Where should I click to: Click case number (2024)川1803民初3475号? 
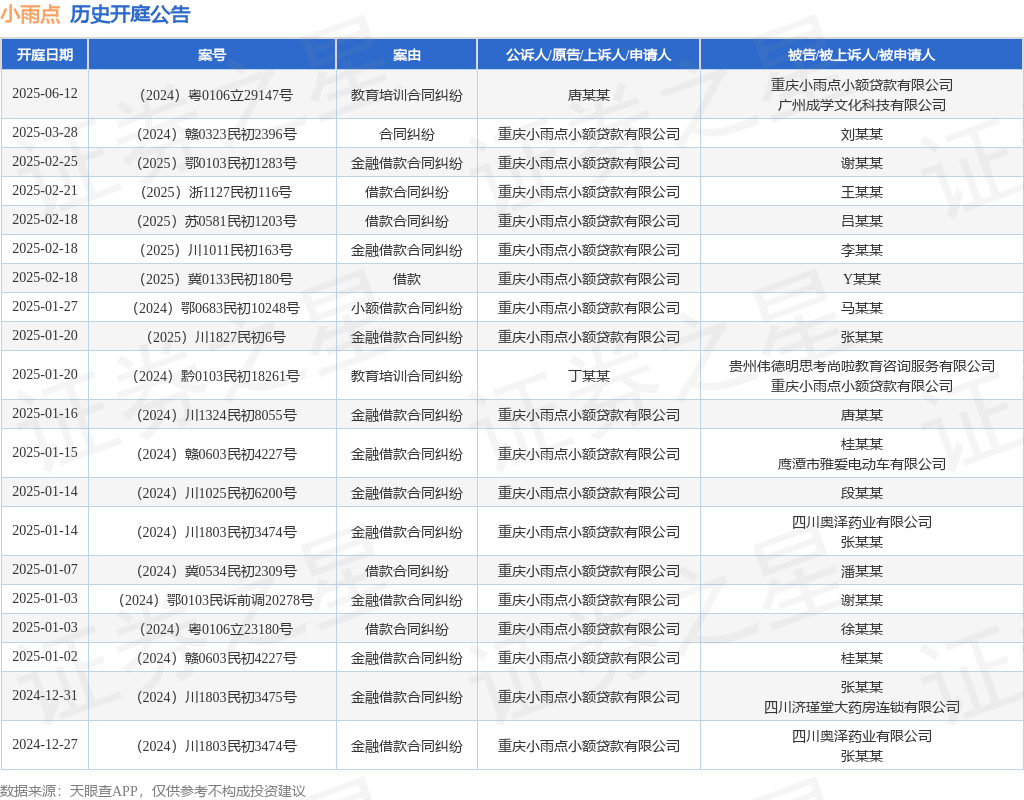point(216,697)
